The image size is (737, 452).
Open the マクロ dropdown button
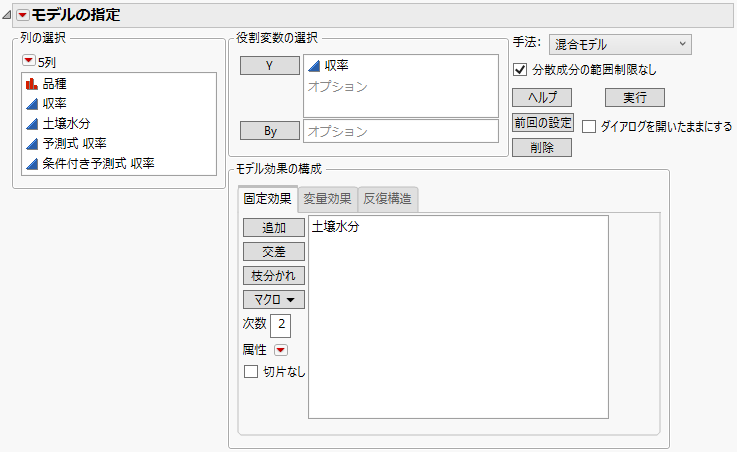point(274,299)
